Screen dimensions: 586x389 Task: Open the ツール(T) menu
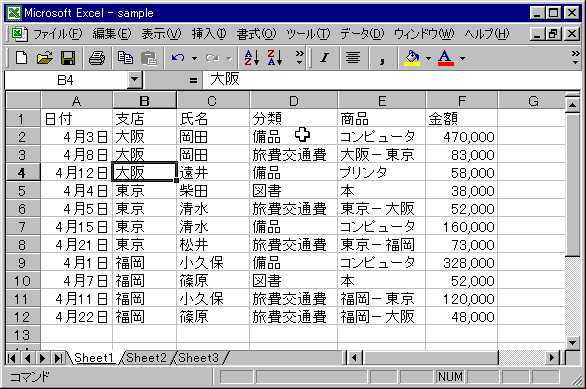point(308,34)
